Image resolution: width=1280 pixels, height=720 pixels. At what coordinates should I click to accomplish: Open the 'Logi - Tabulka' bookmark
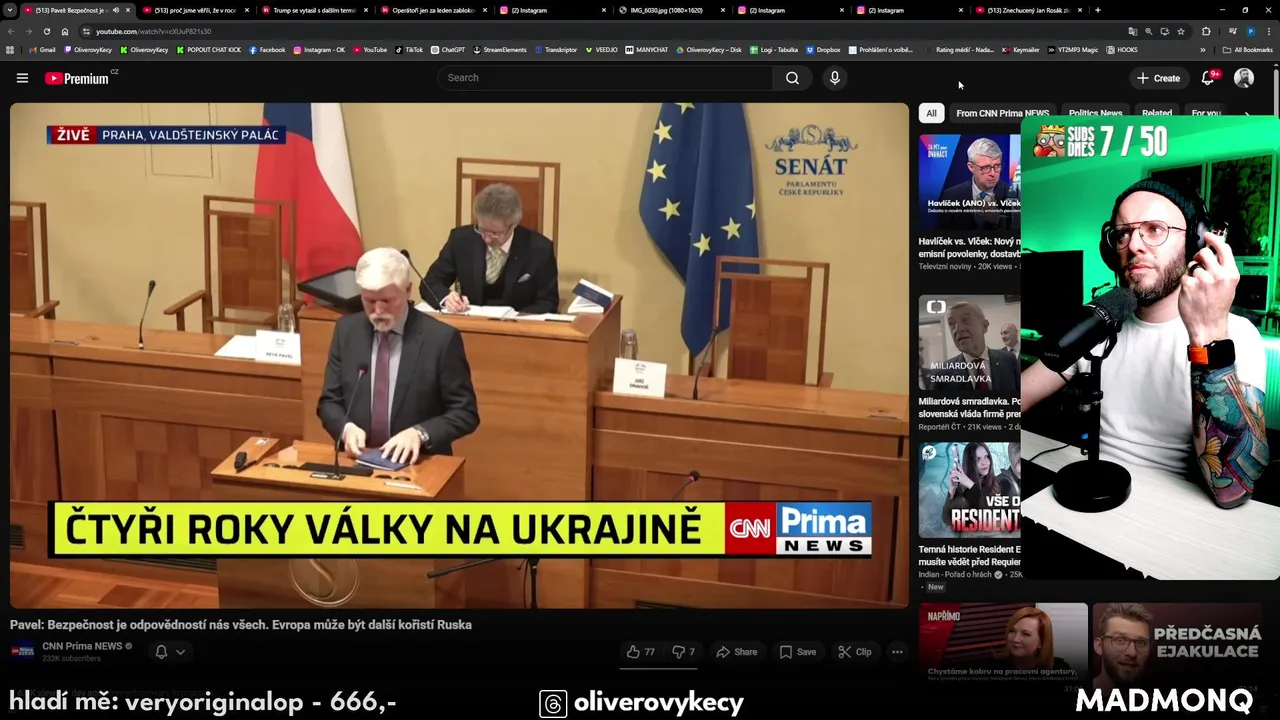(x=773, y=50)
